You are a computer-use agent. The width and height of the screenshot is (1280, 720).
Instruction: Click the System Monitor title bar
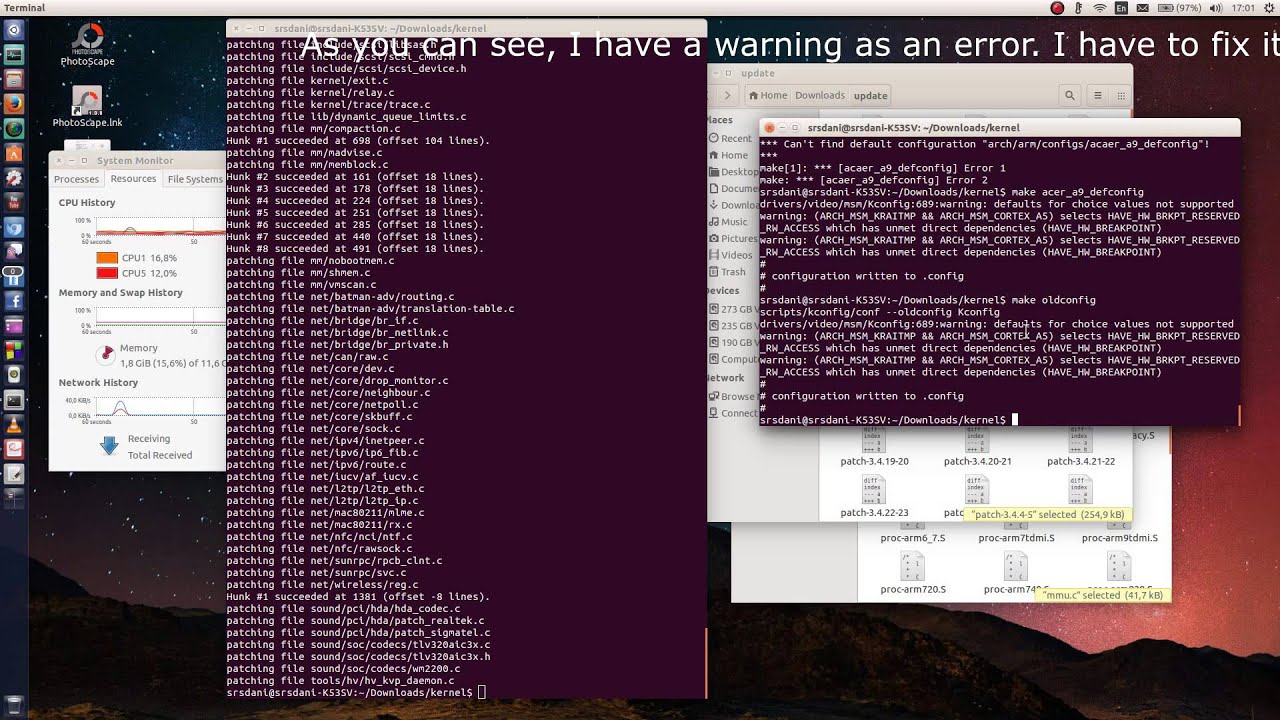point(137,160)
